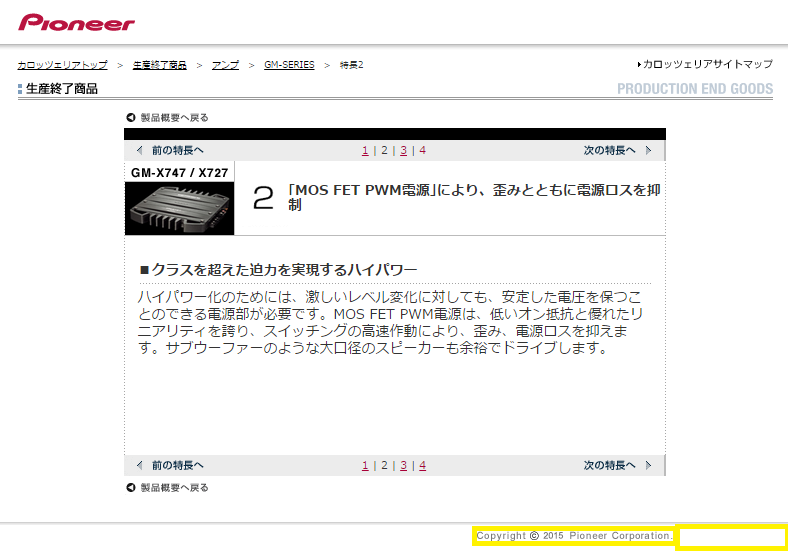The width and height of the screenshot is (788, 553).
Task: Click left arrow icon in upper feature navigation
Action: pyautogui.click(x=140, y=151)
